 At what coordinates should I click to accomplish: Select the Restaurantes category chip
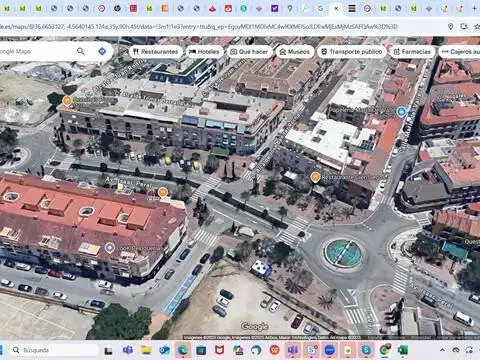tap(156, 52)
